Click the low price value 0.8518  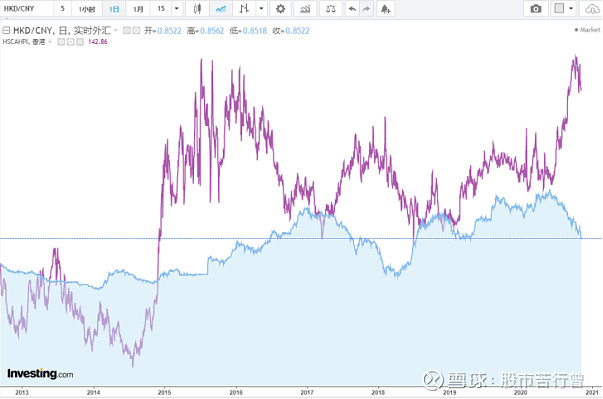coord(255,30)
